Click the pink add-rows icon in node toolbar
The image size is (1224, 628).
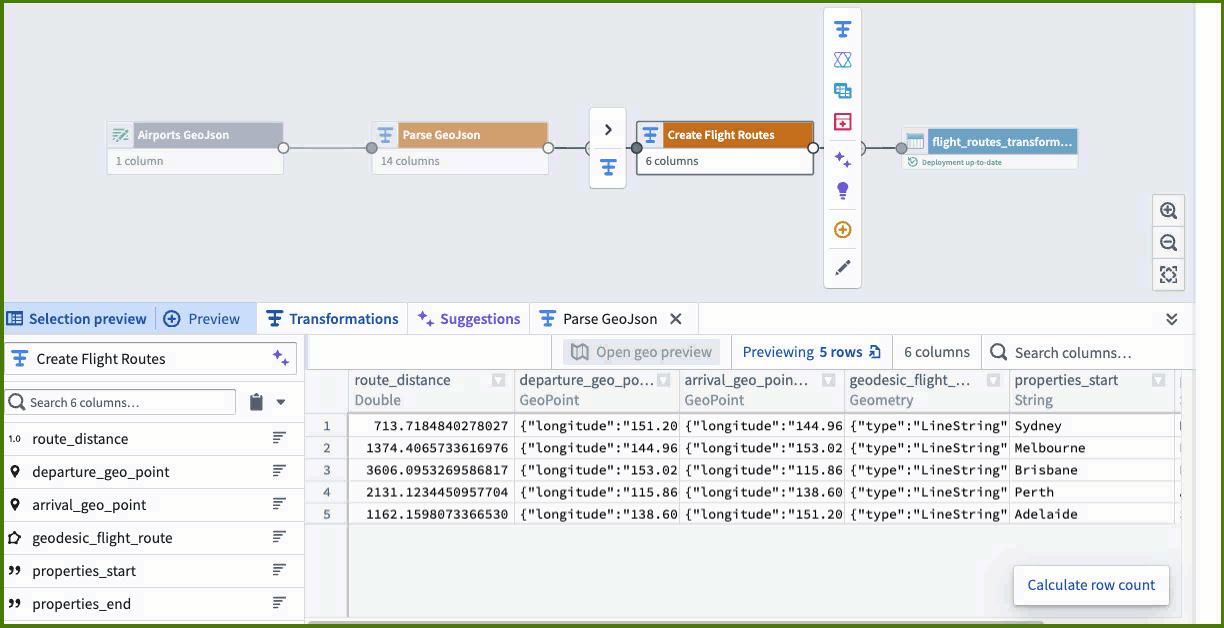click(x=842, y=122)
